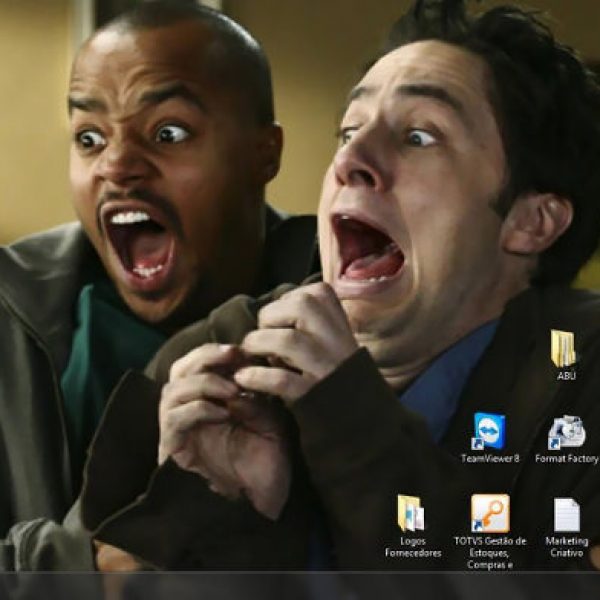Select the 'ABU' label text
This screenshot has width=600, height=600.
[566, 376]
